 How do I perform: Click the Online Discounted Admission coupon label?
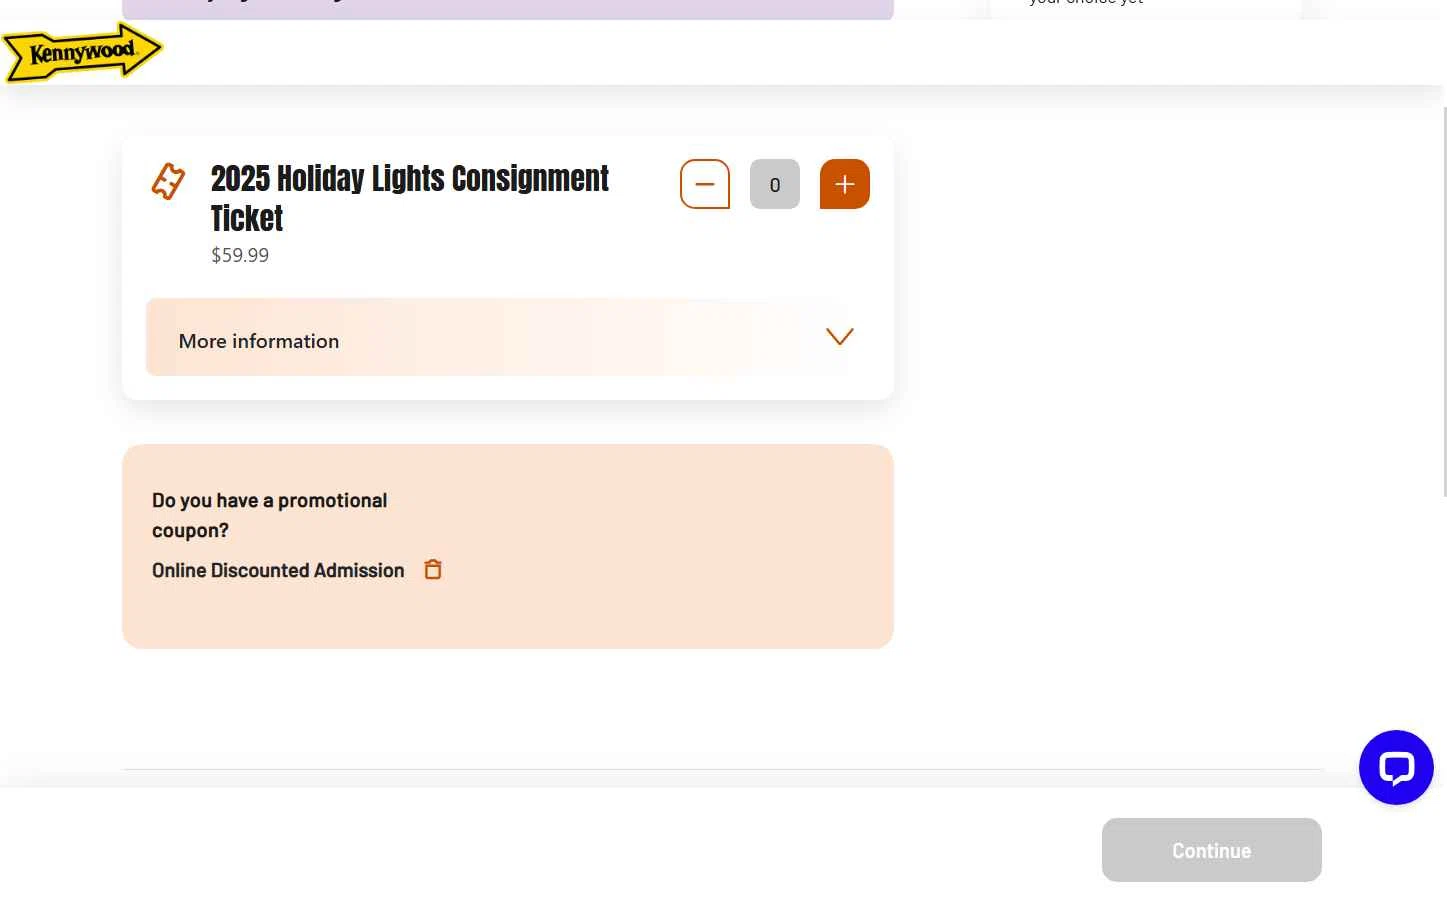click(278, 570)
